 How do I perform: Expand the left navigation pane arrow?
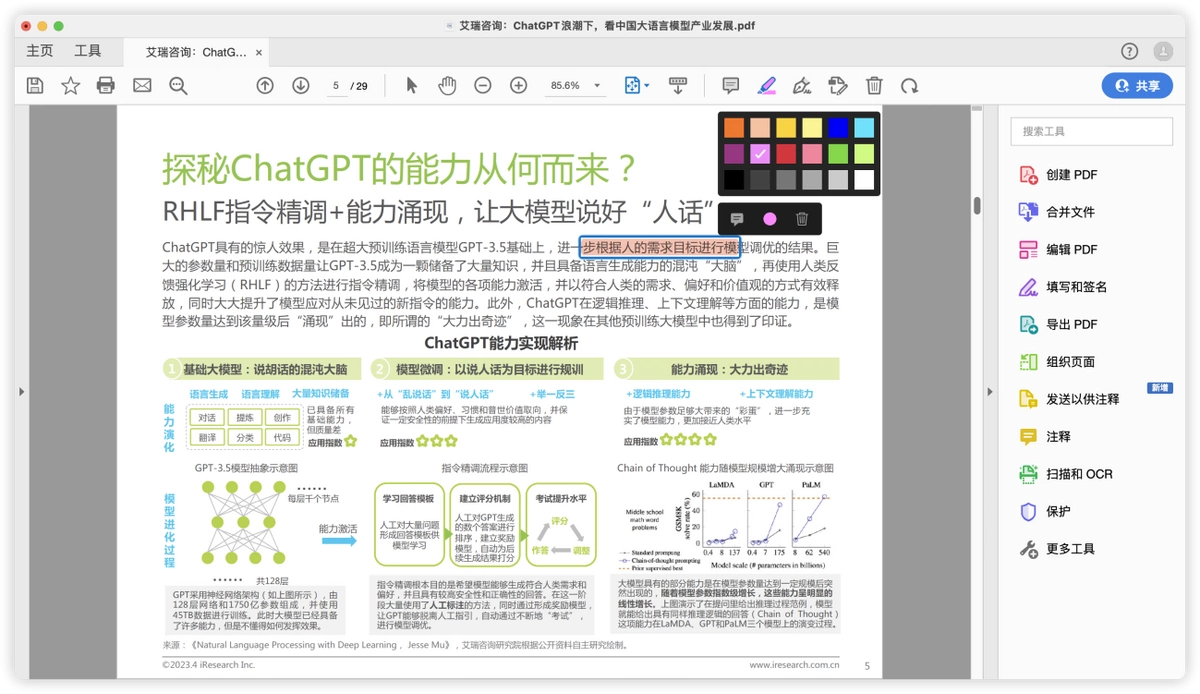(21, 391)
